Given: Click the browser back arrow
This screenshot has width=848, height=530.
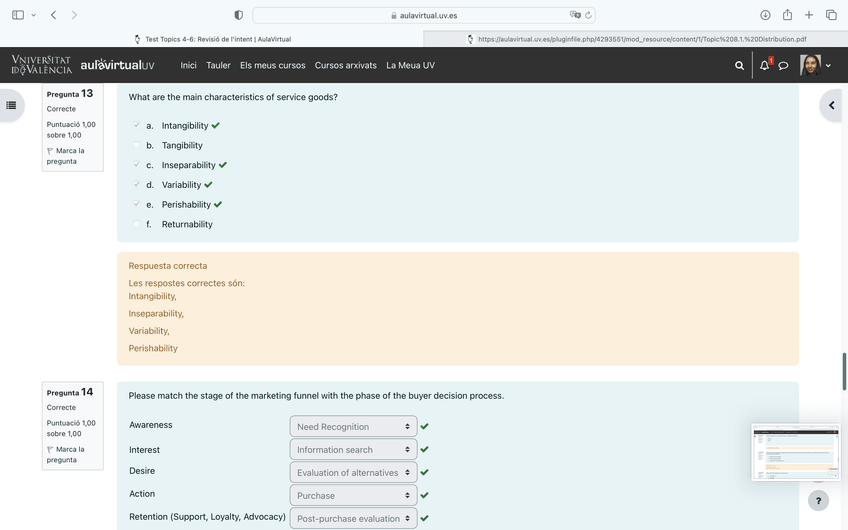Looking at the screenshot, I should pos(53,15).
